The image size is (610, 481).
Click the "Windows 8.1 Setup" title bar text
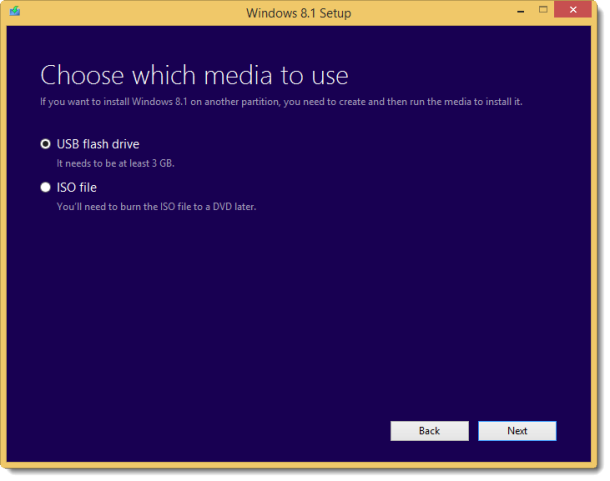pos(298,13)
